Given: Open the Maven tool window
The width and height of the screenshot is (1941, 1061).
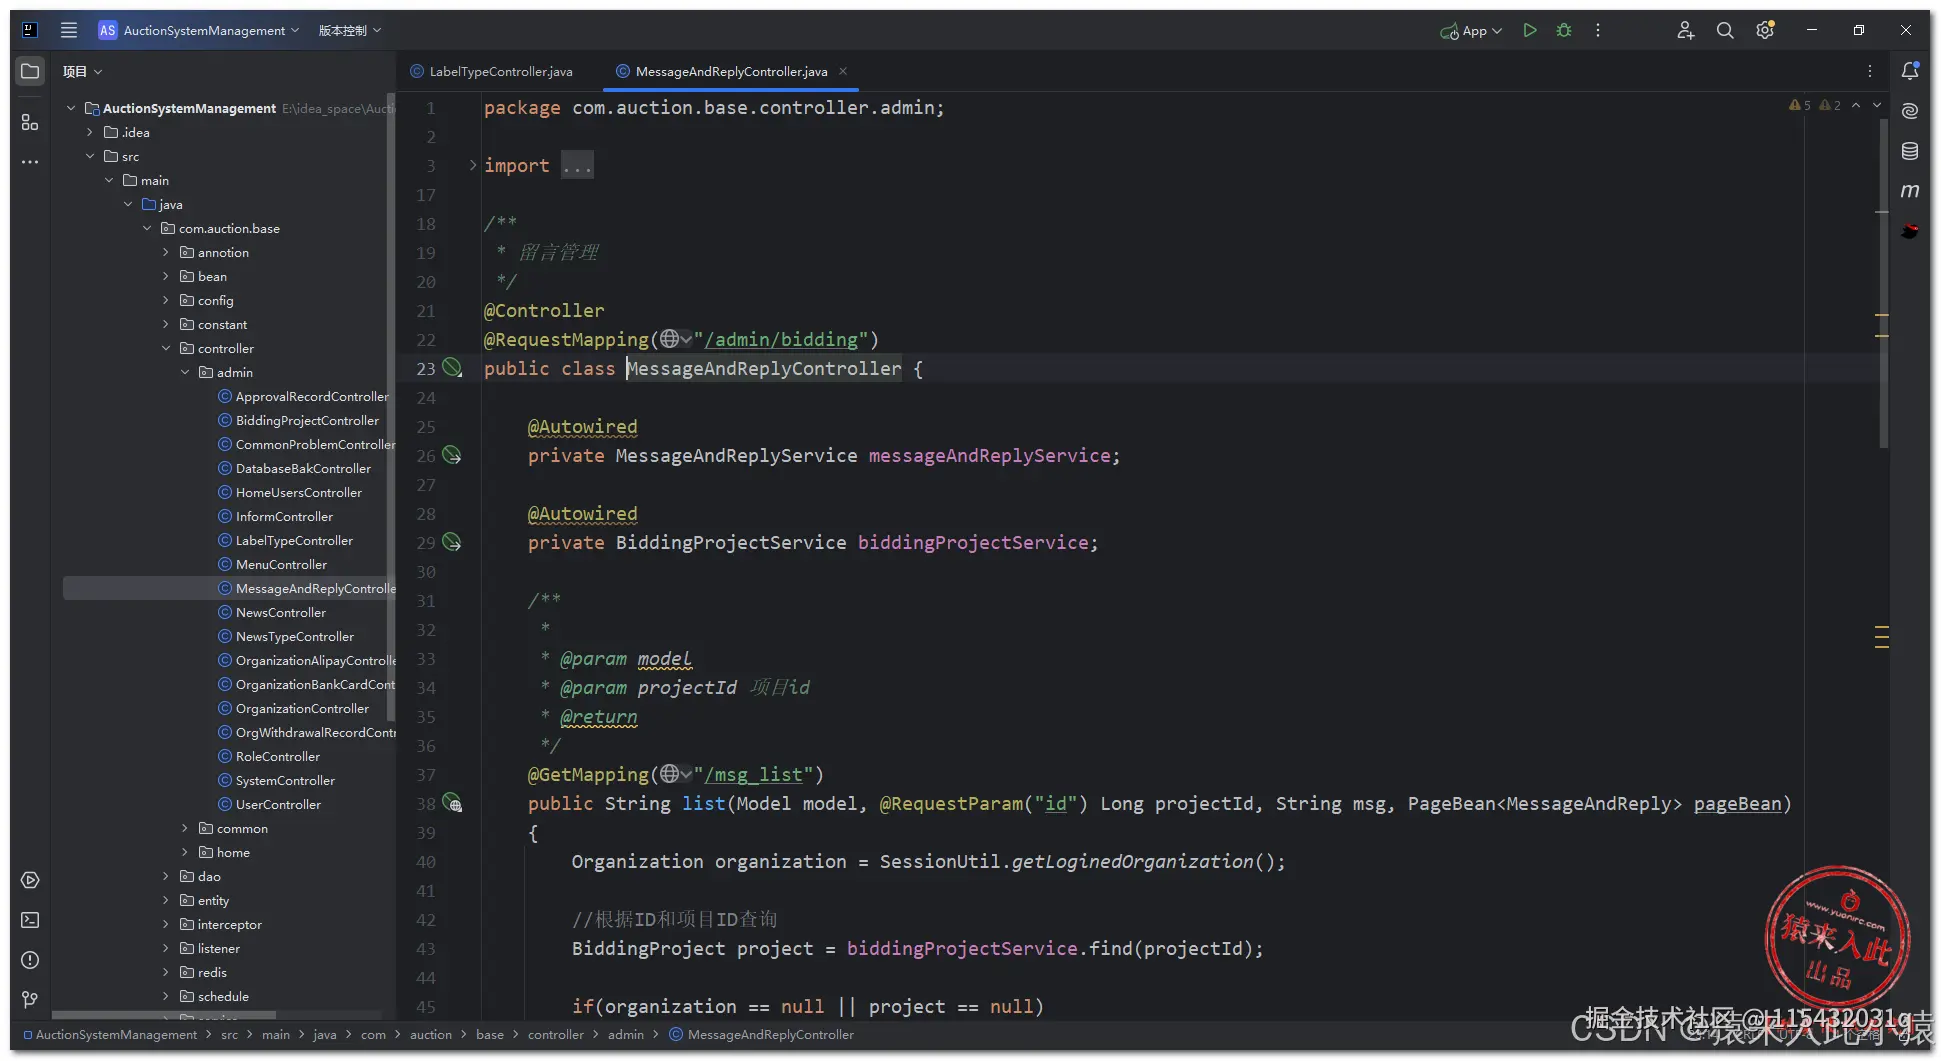Looking at the screenshot, I should pos(1910,190).
